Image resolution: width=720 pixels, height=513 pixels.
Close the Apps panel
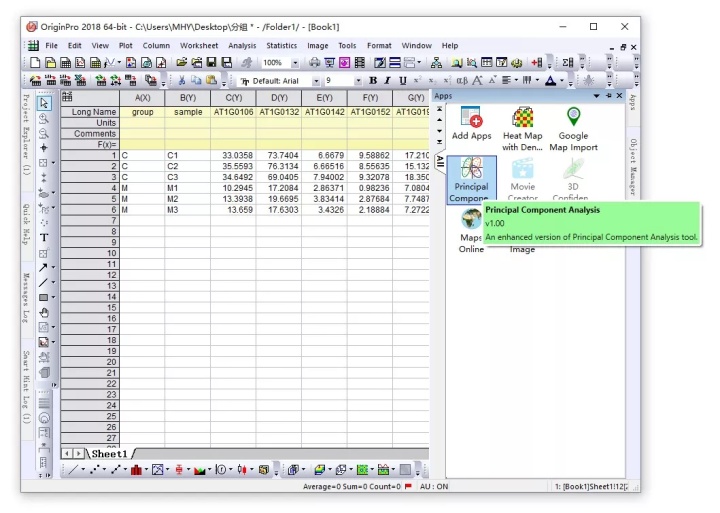(x=619, y=96)
